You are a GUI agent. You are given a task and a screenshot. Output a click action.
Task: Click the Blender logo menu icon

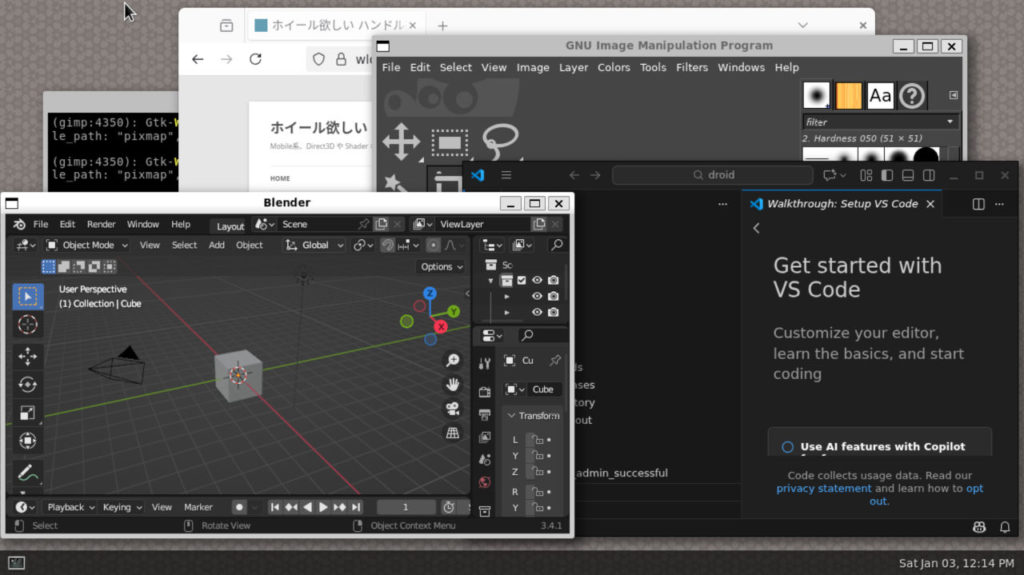coord(19,224)
